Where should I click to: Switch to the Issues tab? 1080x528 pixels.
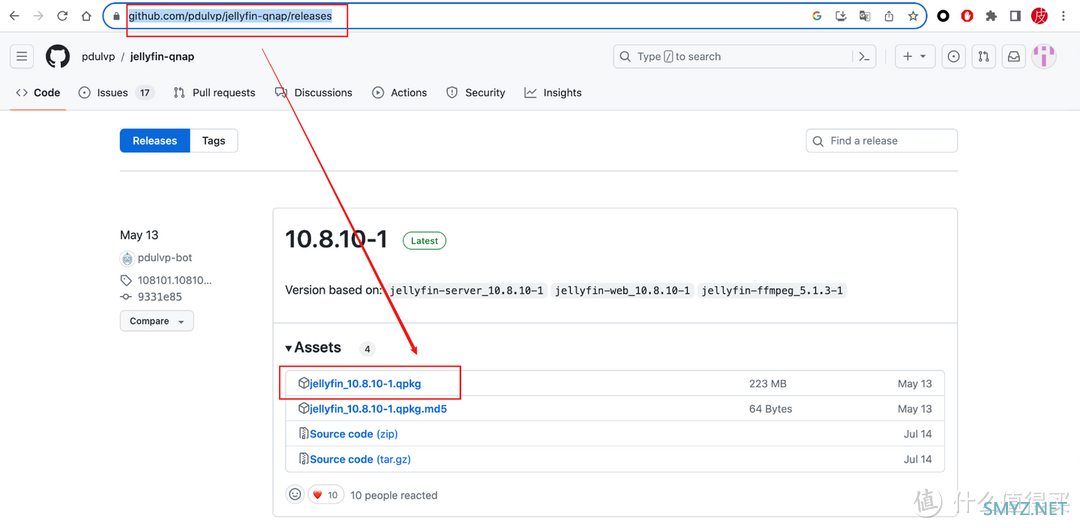click(116, 92)
